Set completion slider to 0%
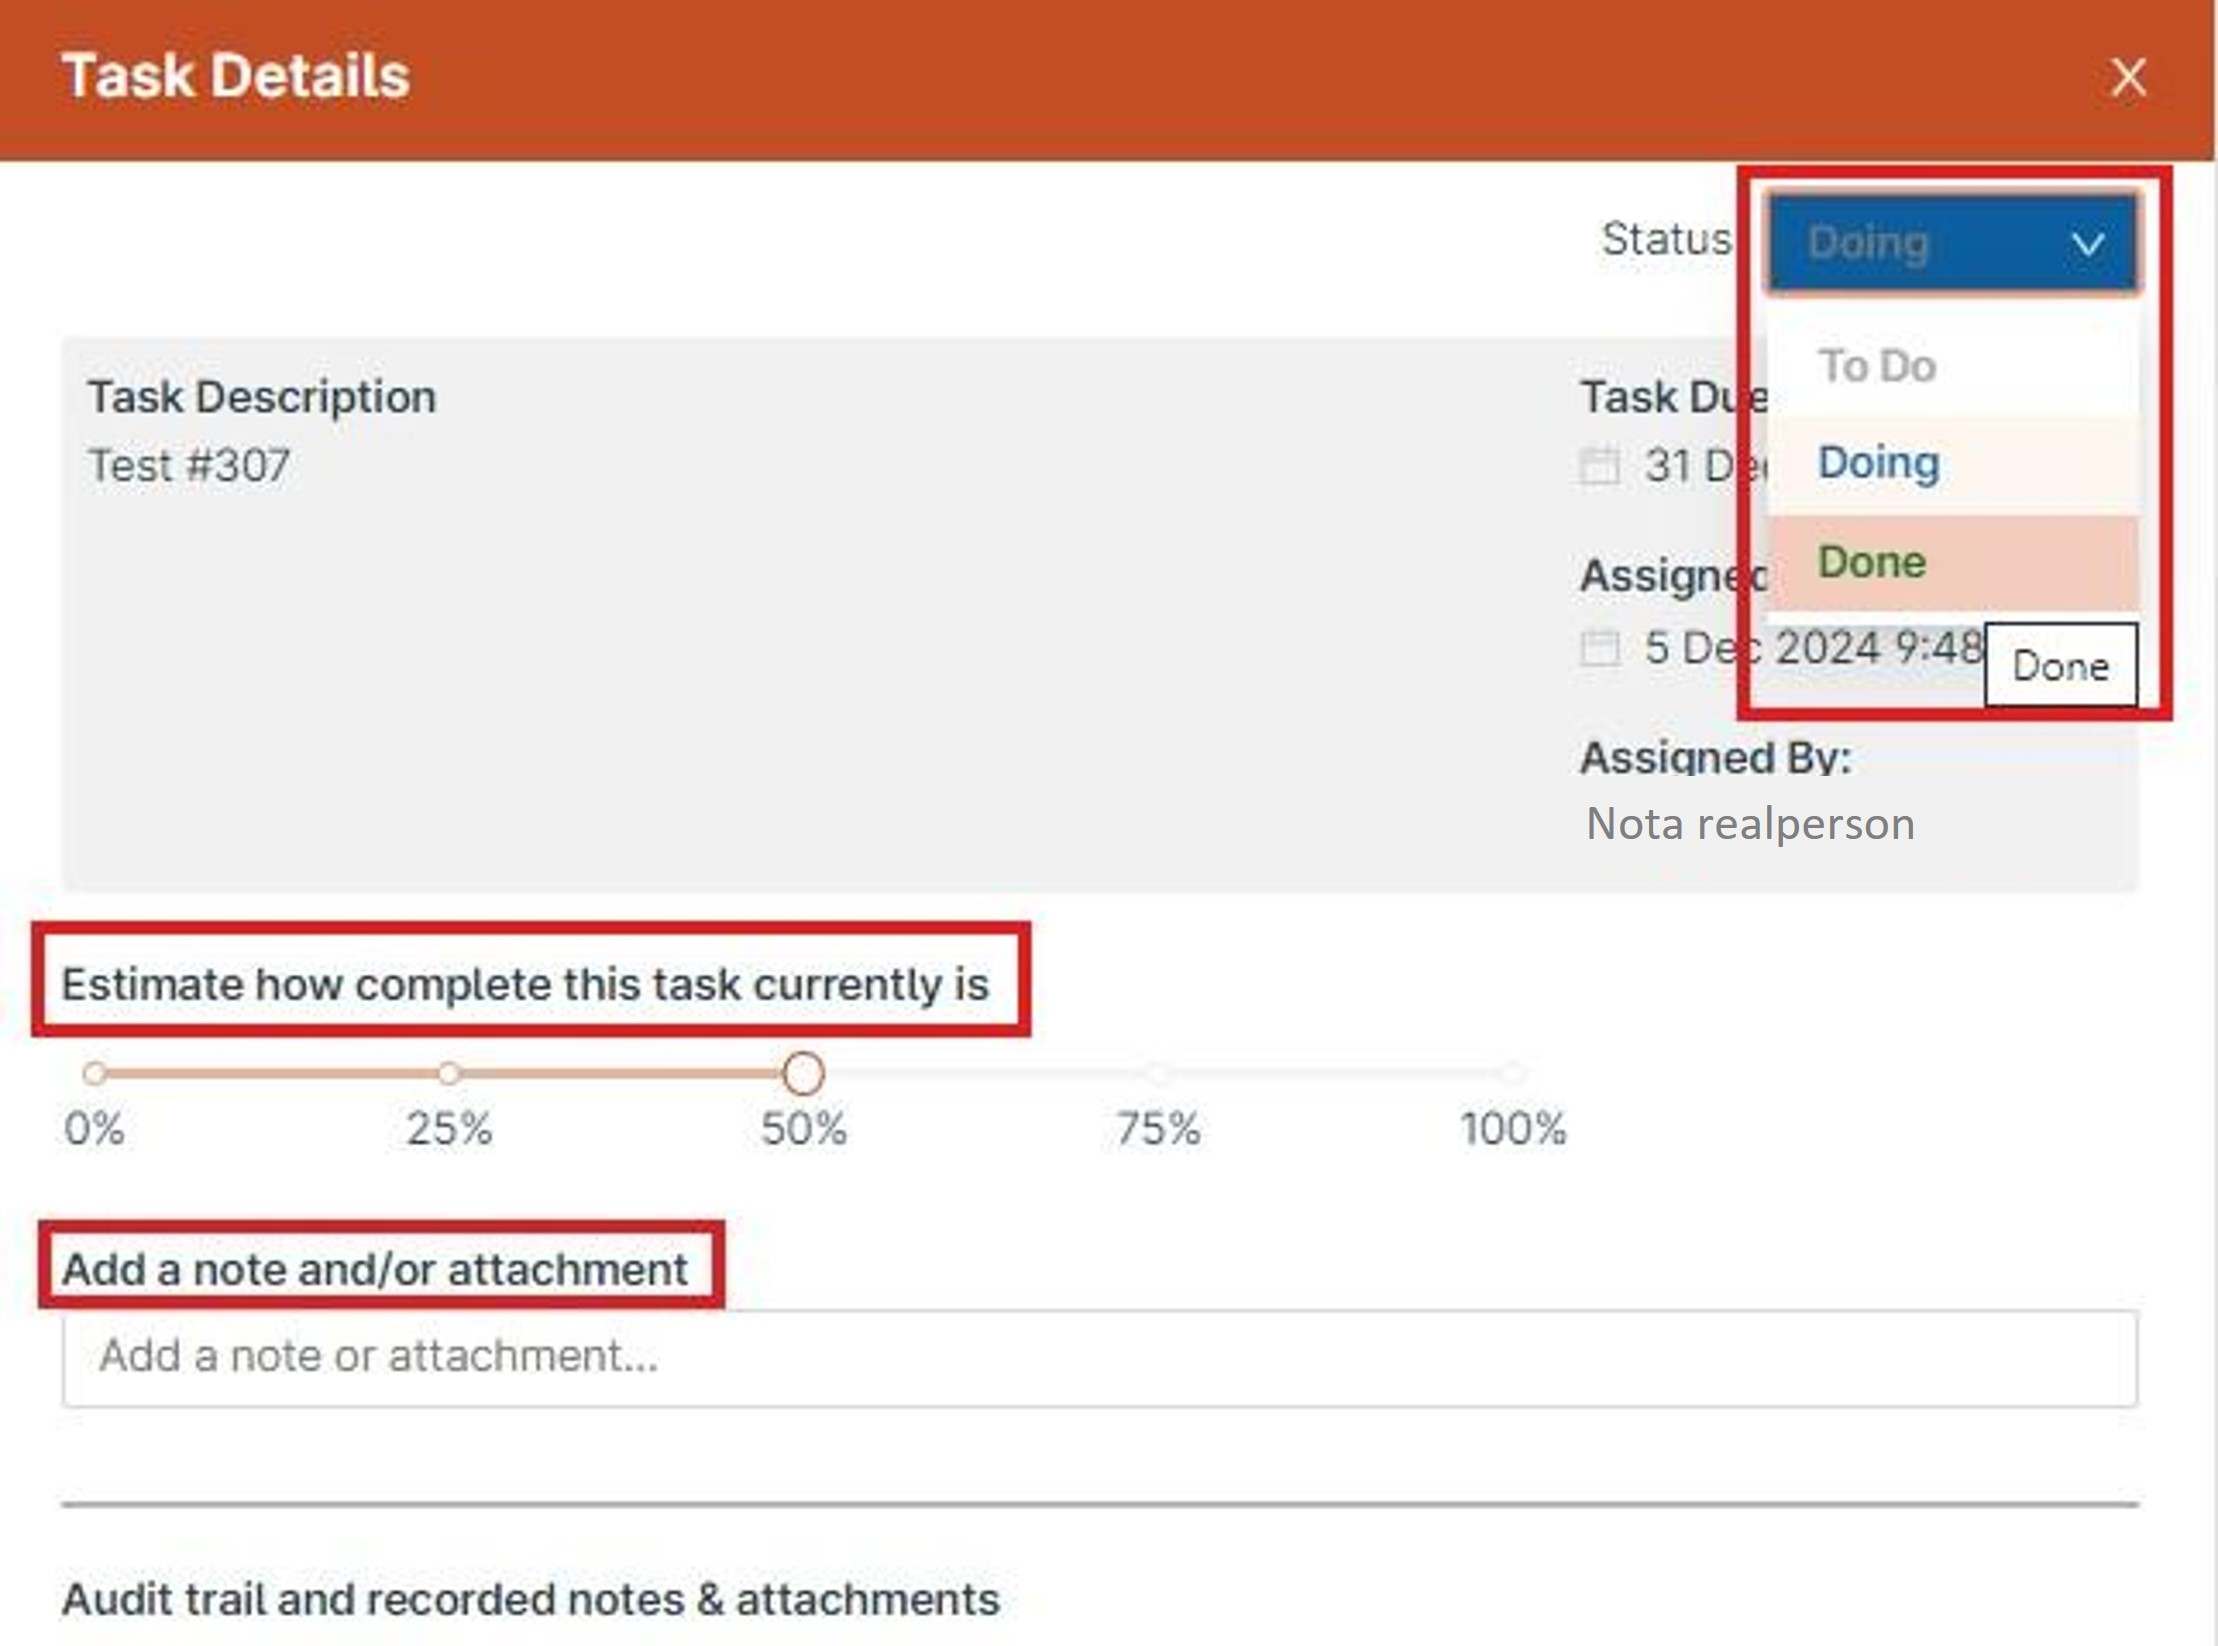Screen dimensions: 2218x1646 tap(95, 1073)
